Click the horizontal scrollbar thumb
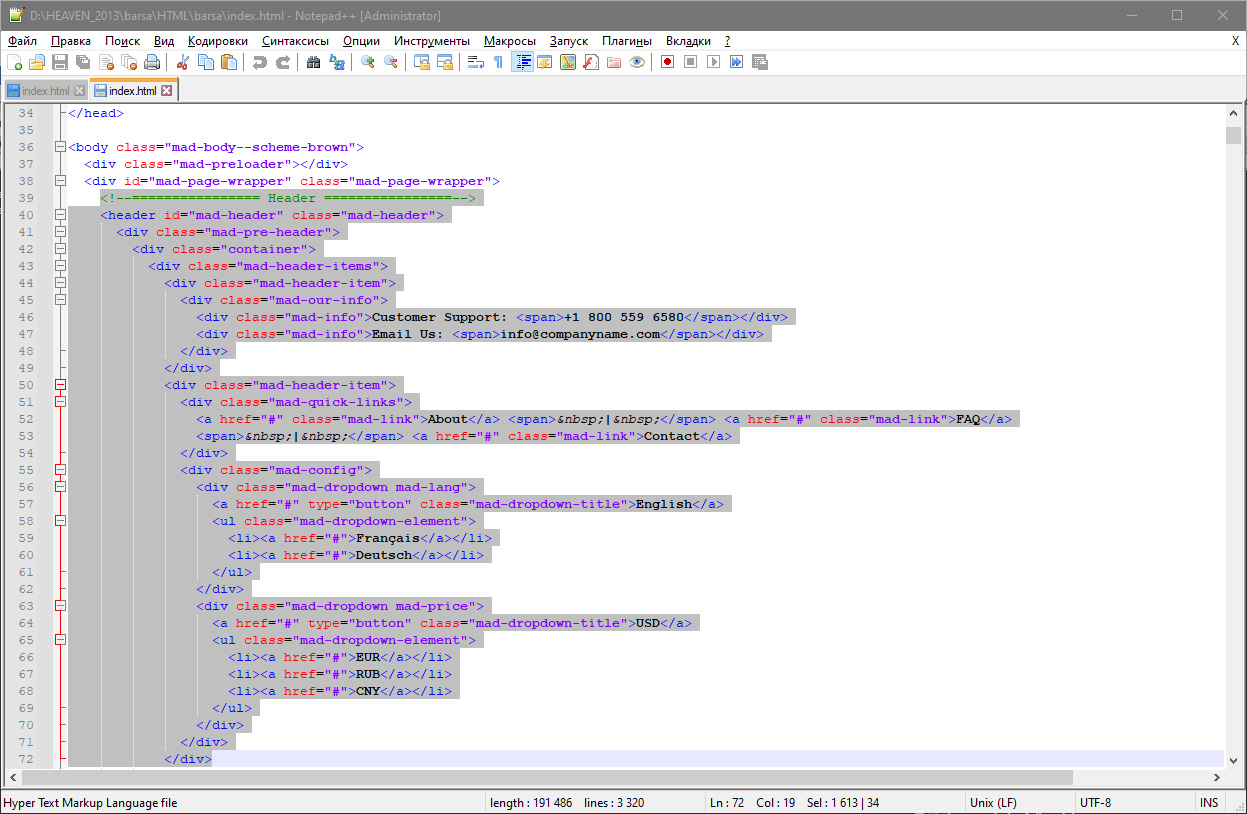The width and height of the screenshot is (1247, 814). click(547, 777)
